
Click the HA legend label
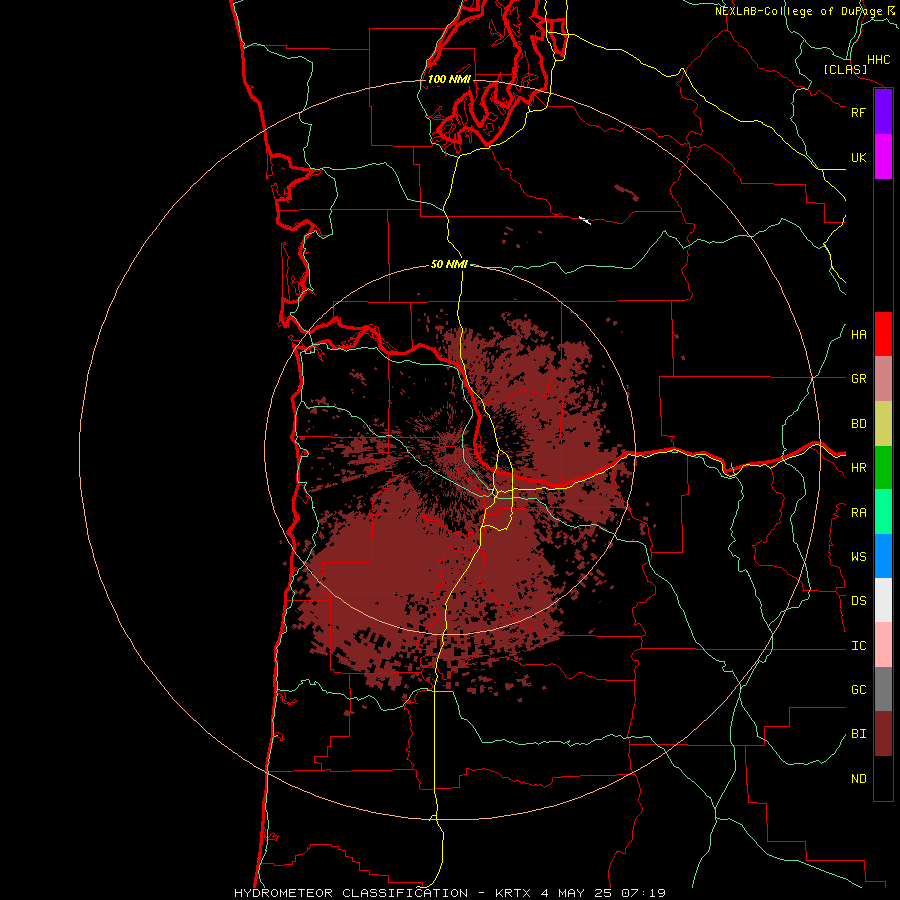[858, 335]
